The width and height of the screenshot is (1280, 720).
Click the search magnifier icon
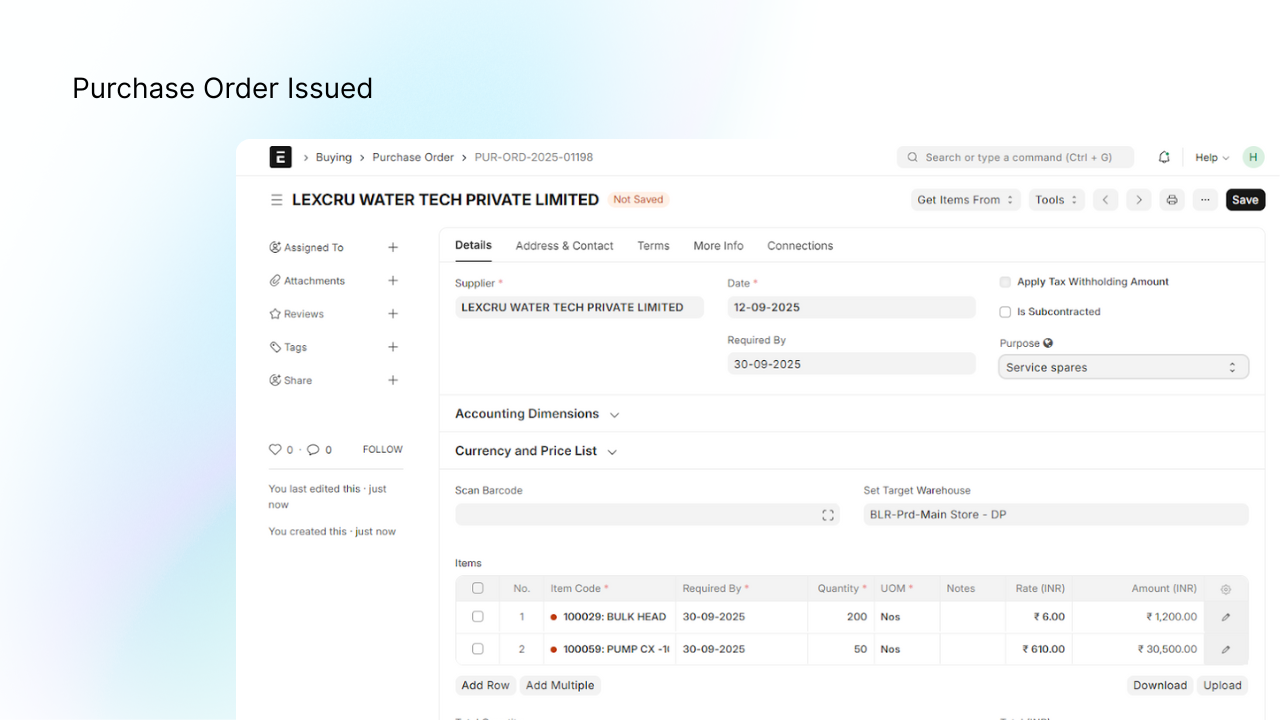913,157
